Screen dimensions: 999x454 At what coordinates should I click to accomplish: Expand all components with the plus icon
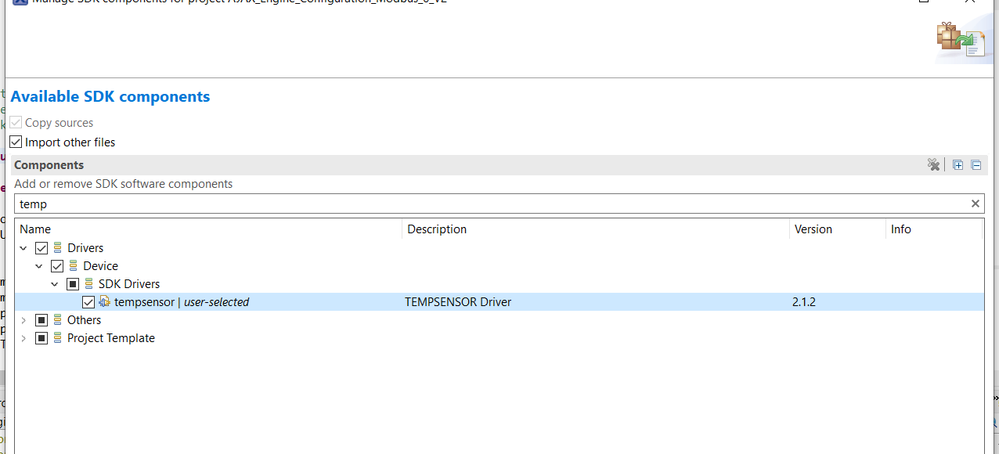coord(958,165)
